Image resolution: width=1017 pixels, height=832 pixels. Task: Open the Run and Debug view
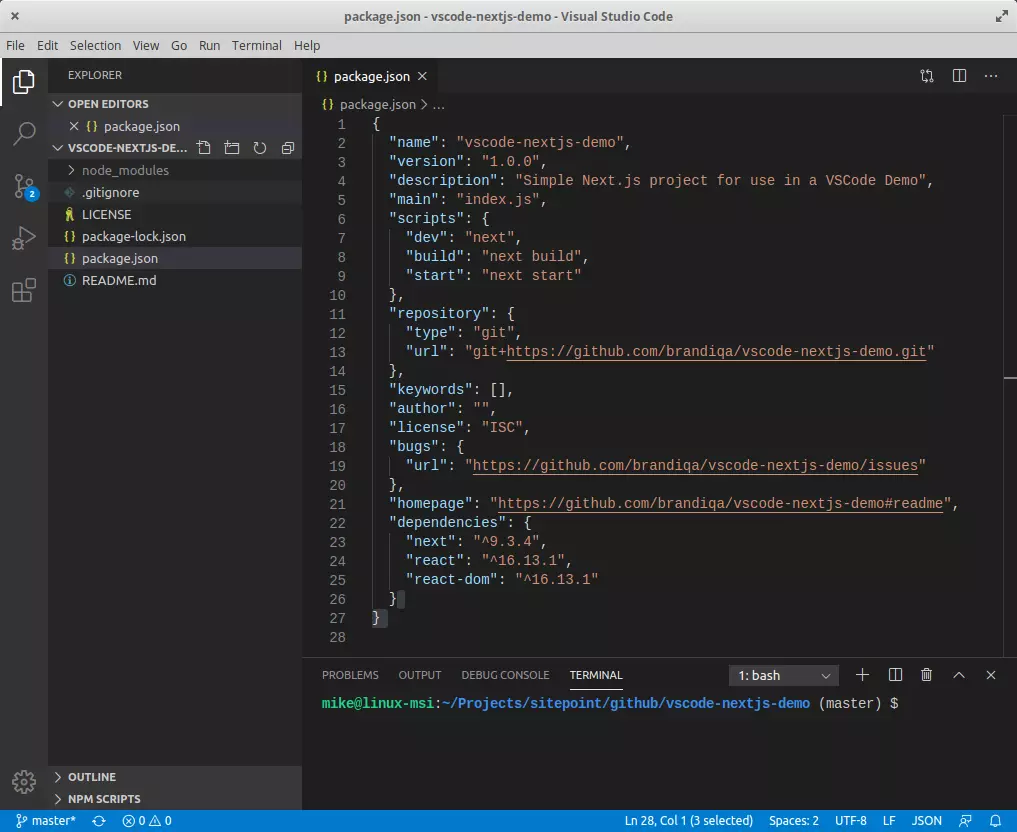[x=23, y=238]
